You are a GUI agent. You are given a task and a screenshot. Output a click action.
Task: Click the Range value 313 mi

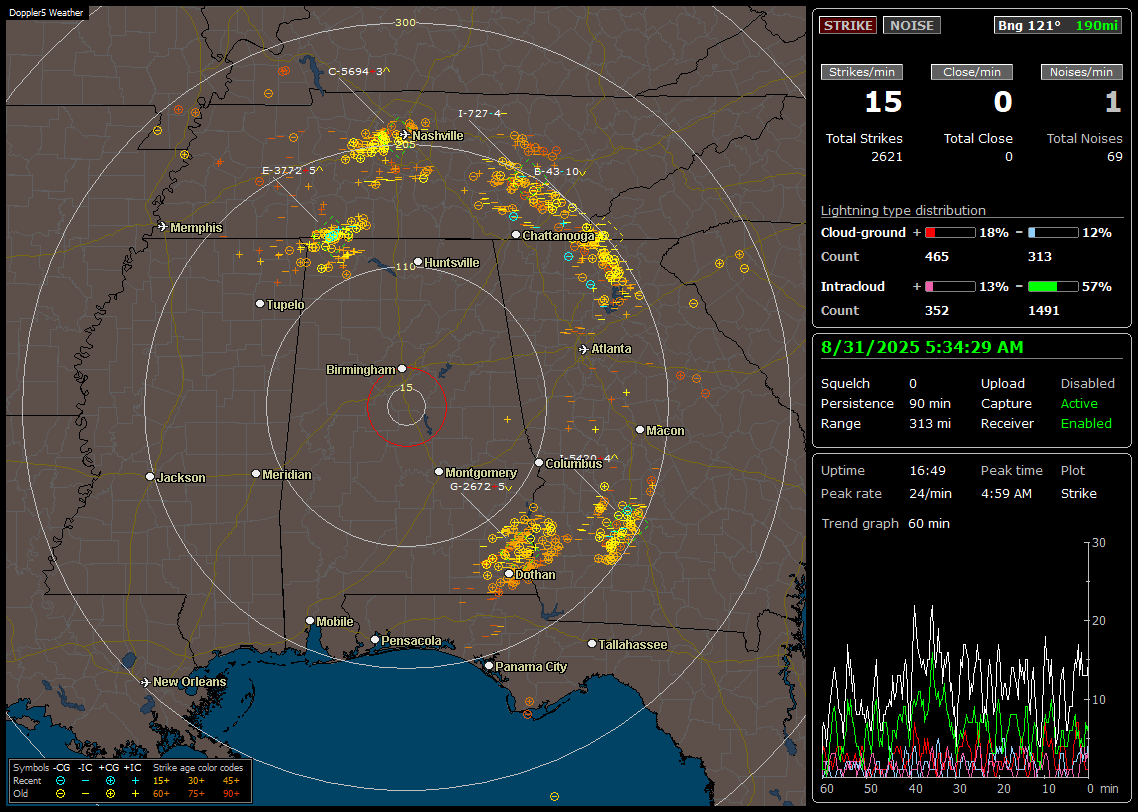[x=930, y=424]
